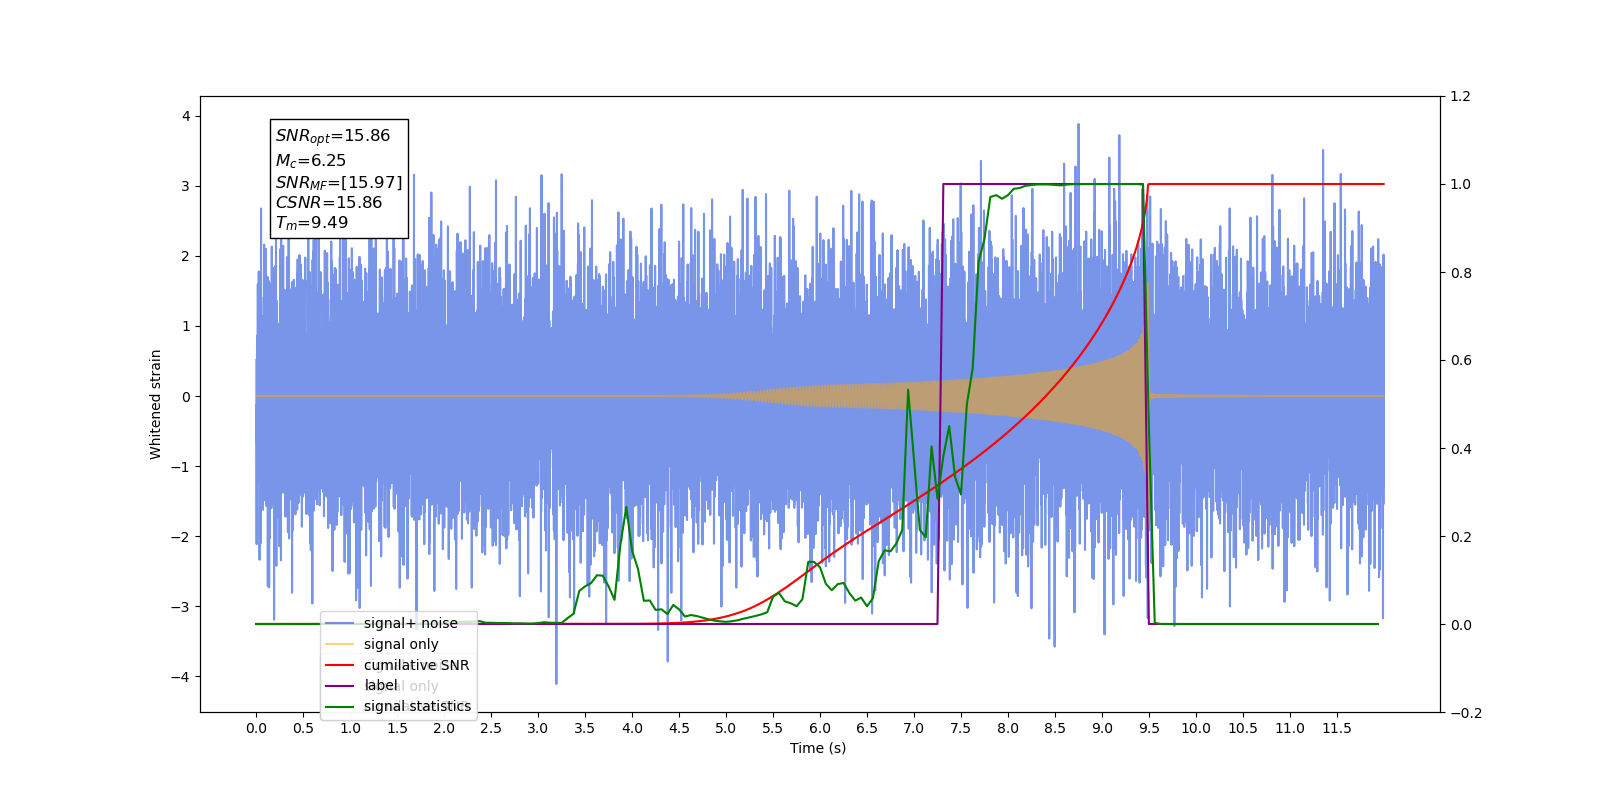
Task: Click the −0.2 tick on the right axis
Action: tap(1465, 713)
